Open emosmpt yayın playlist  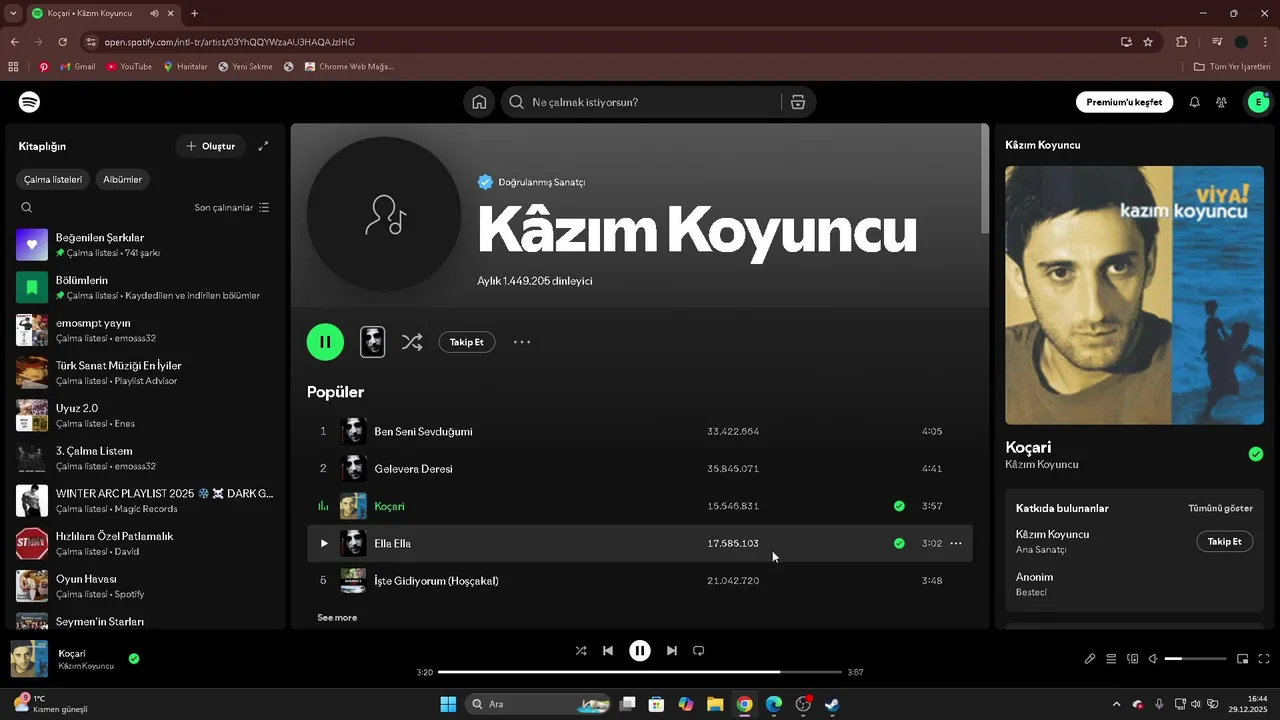(145, 330)
